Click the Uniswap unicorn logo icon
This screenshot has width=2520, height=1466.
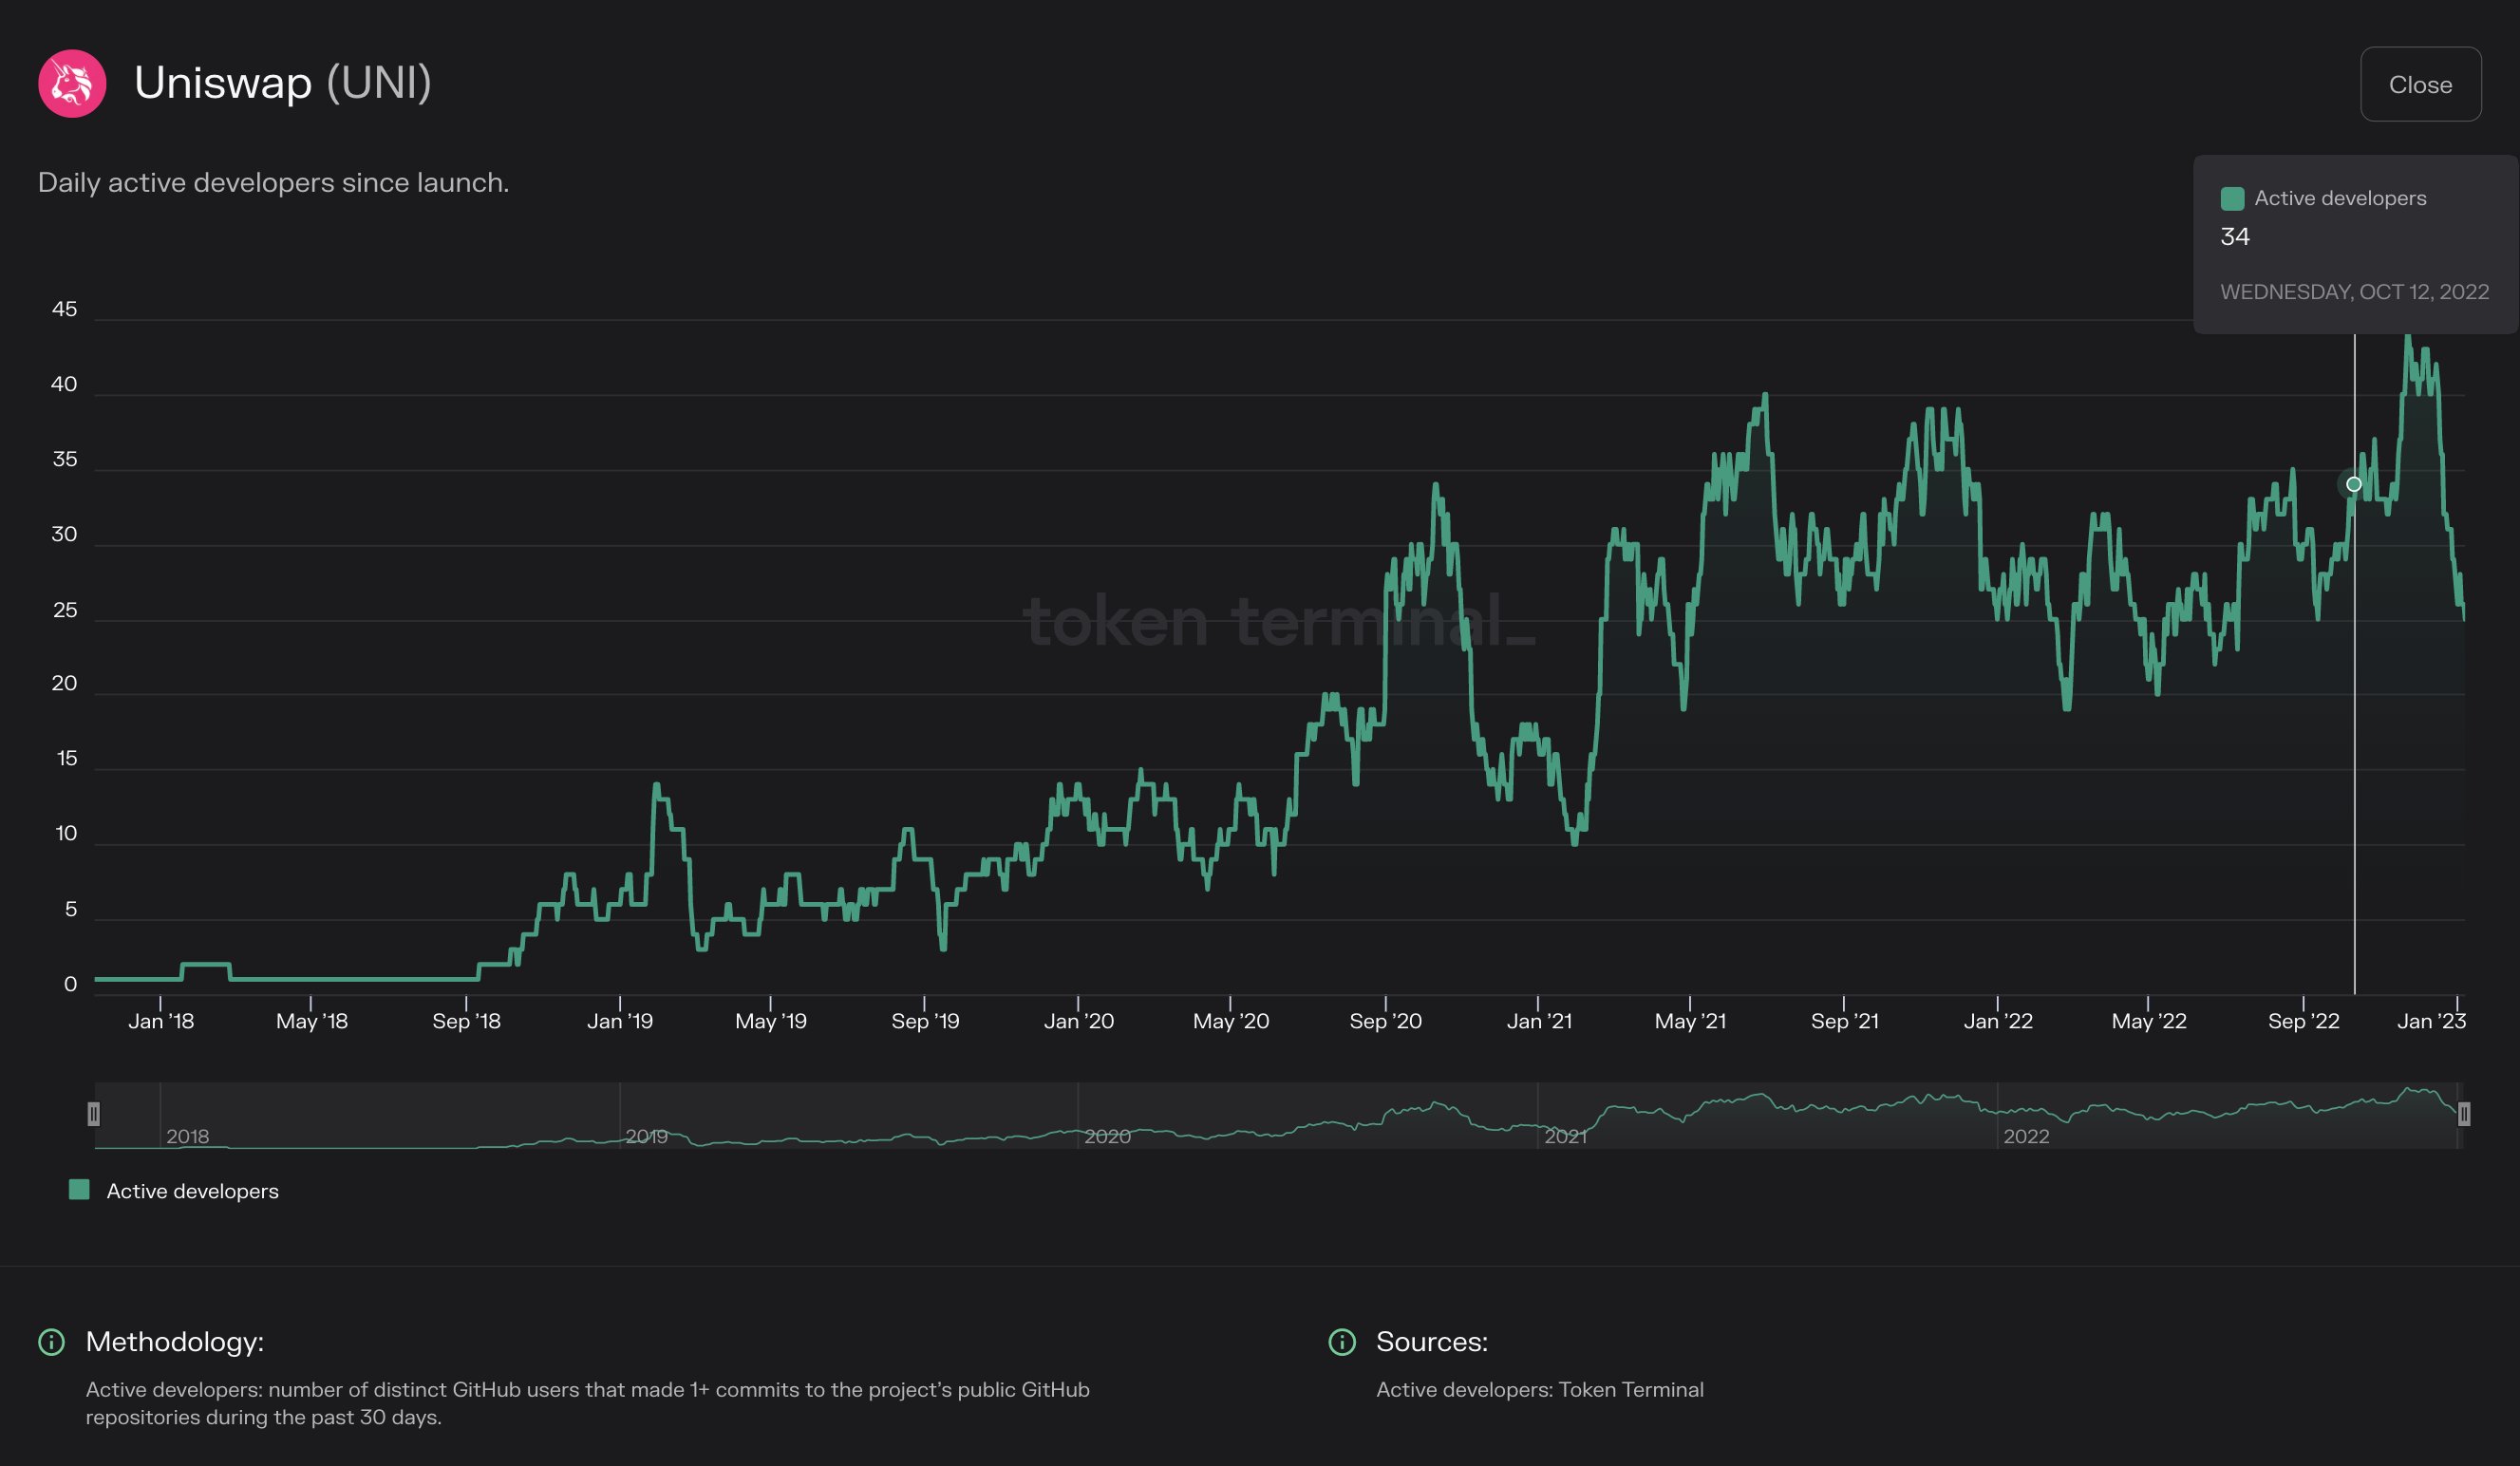tap(72, 84)
